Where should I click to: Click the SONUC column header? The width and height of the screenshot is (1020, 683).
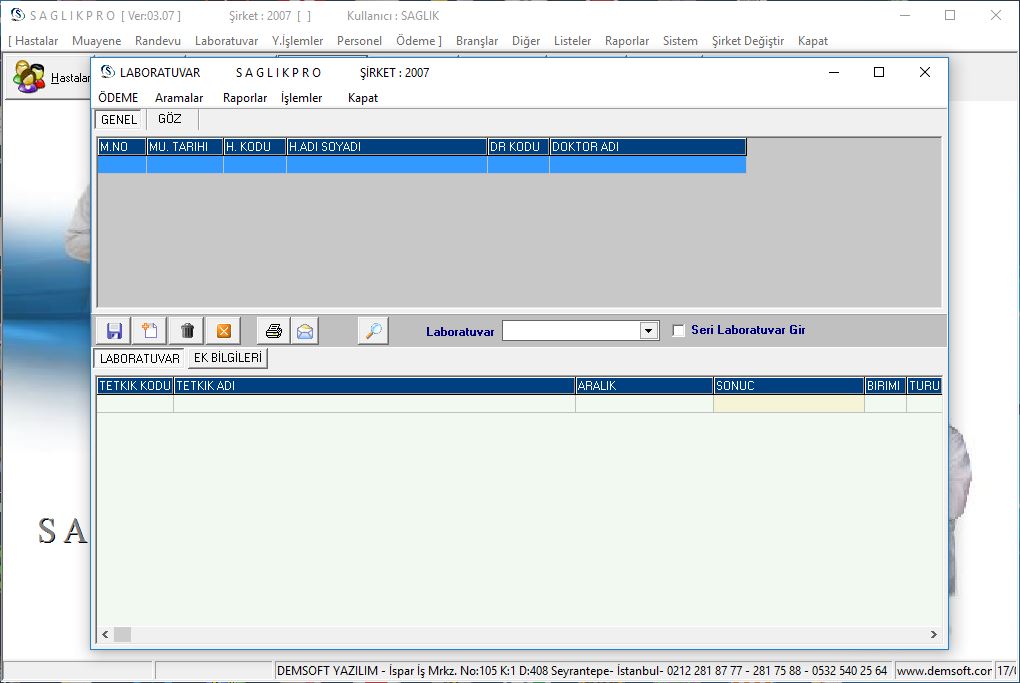tap(788, 386)
